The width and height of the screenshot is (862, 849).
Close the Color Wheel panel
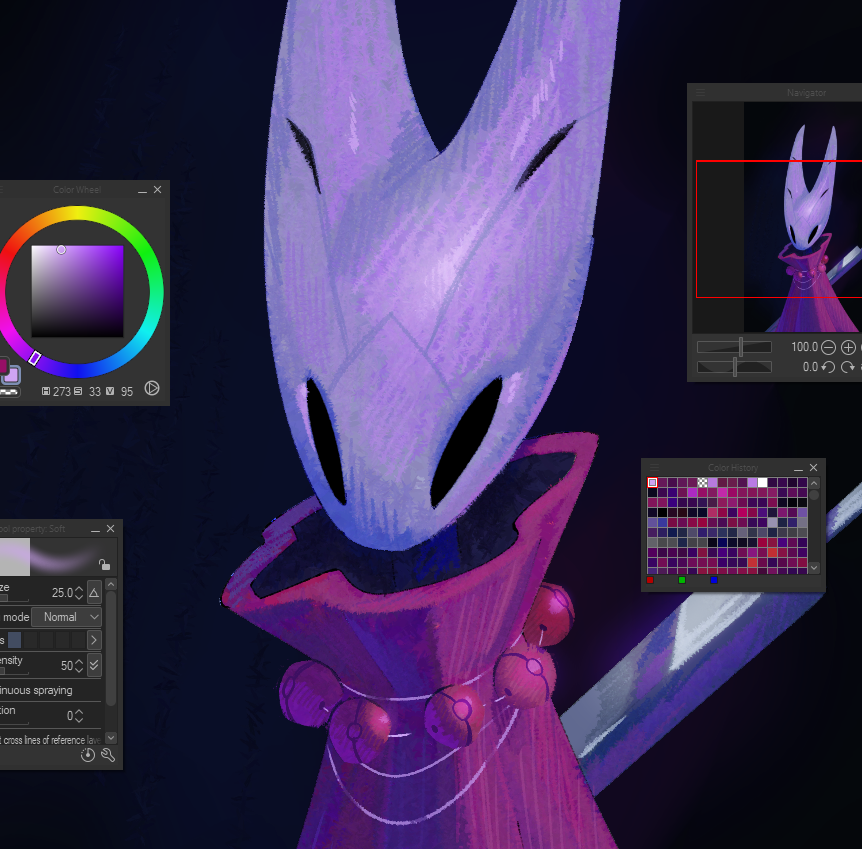click(x=158, y=189)
